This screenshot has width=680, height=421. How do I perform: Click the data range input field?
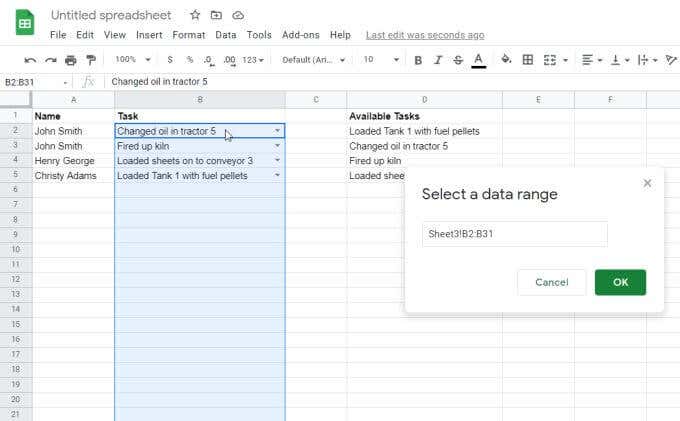click(514, 234)
